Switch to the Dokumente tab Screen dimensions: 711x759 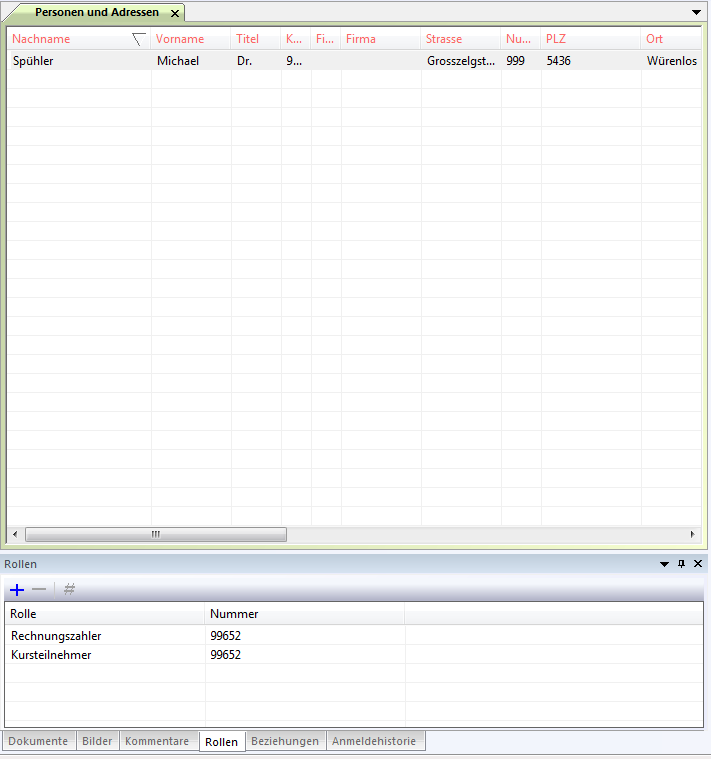coord(39,741)
